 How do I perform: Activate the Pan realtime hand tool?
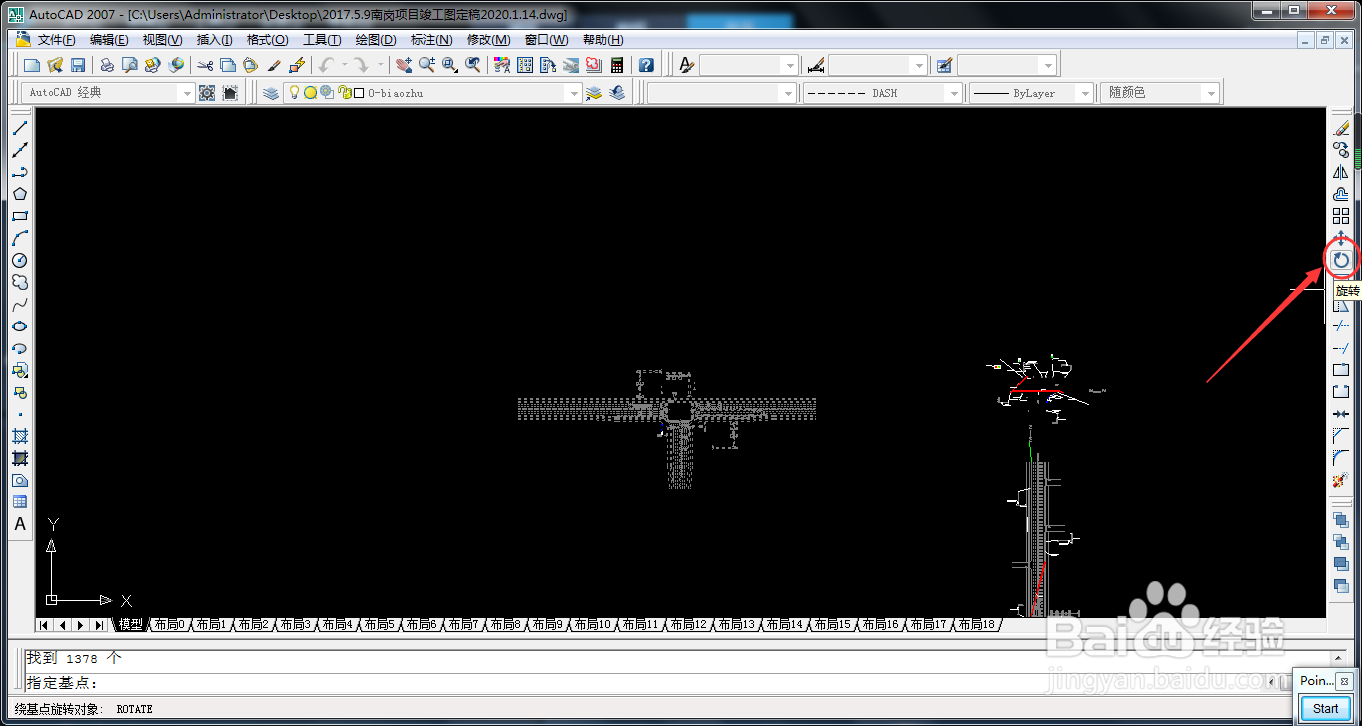tap(404, 65)
